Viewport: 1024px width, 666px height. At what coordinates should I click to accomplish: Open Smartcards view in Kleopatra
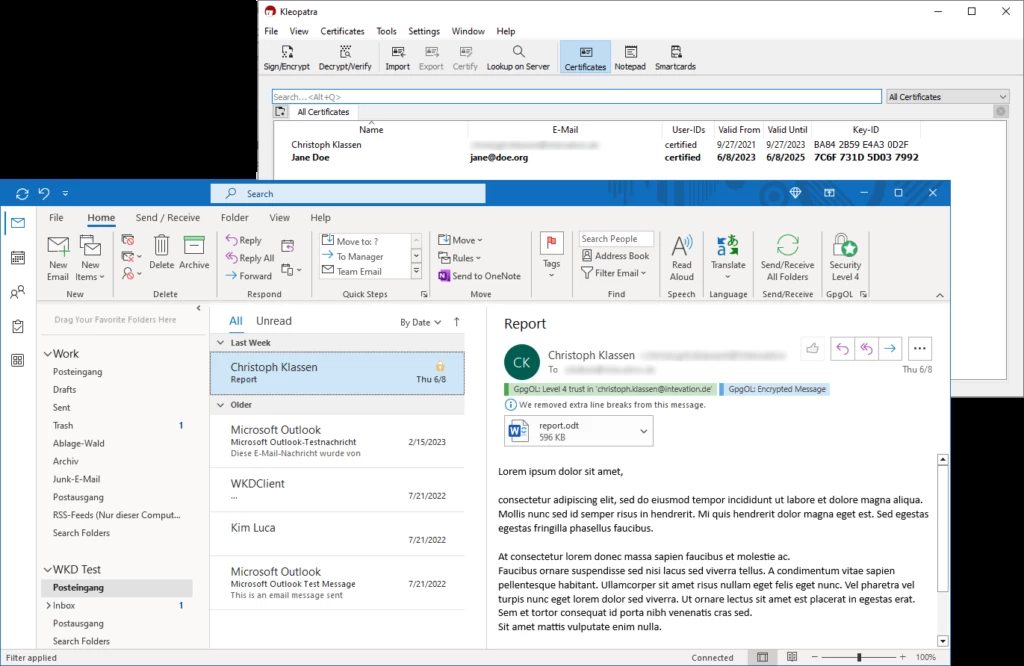[x=675, y=57]
